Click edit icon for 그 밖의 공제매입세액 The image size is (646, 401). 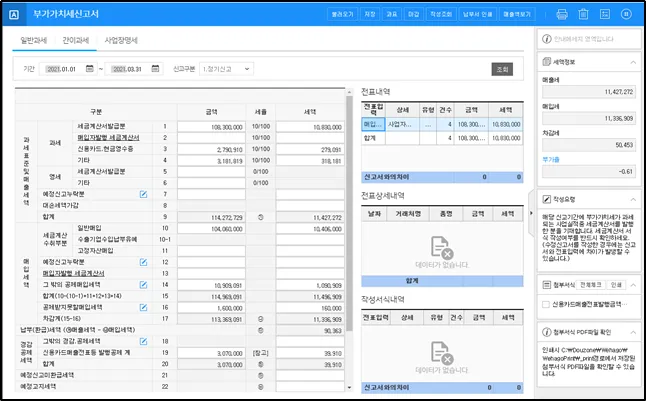[x=143, y=285]
